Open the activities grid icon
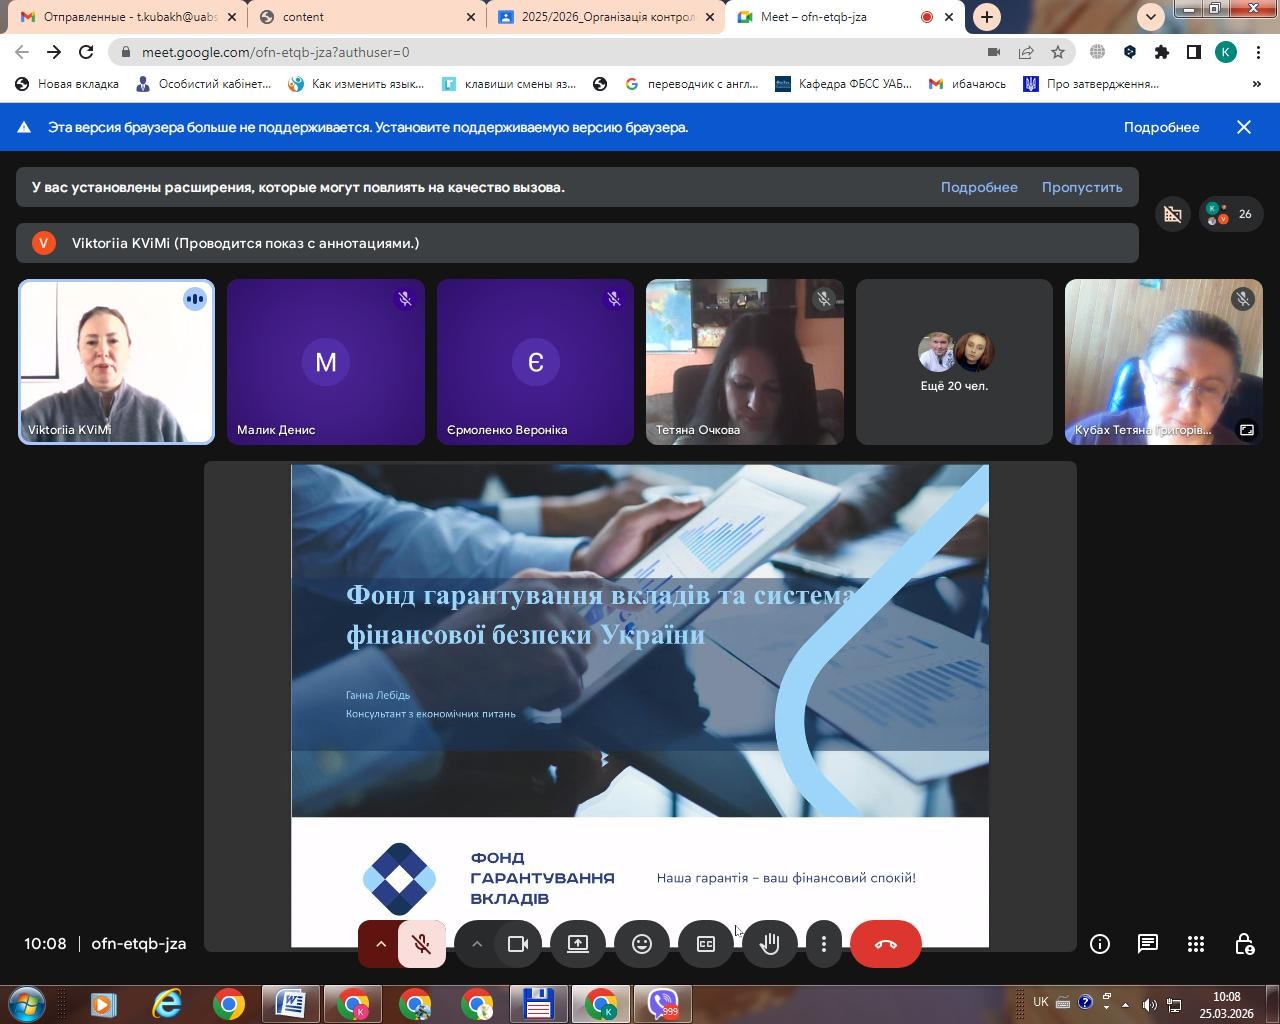 (1195, 944)
